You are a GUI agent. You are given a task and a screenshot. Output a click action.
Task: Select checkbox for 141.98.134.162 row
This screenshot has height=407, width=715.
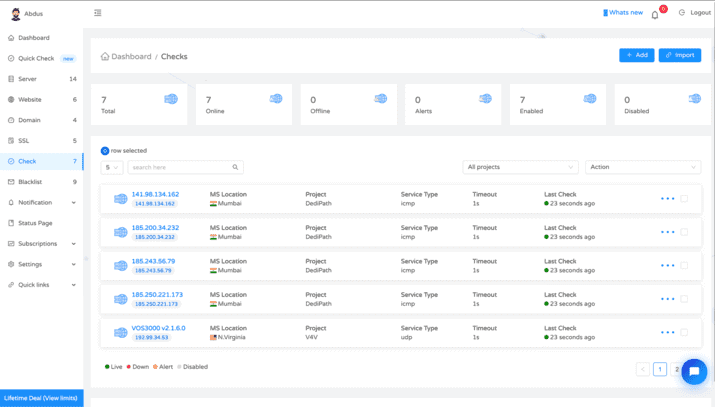(x=685, y=199)
